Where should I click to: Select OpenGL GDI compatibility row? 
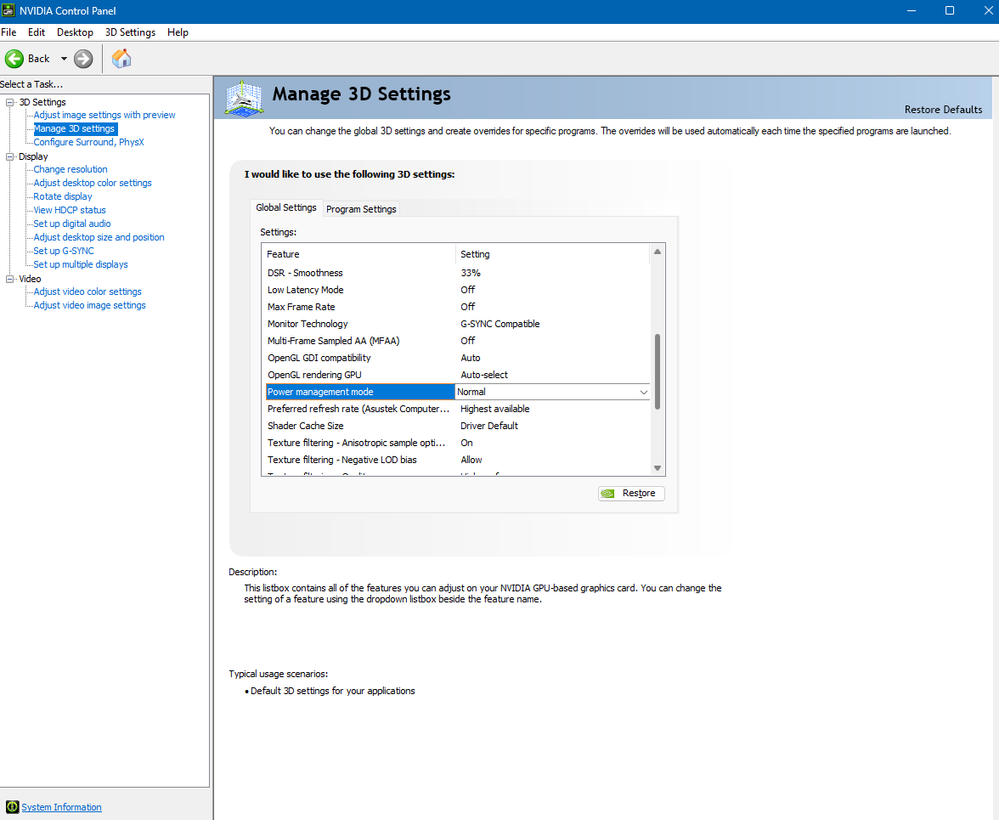pyautogui.click(x=456, y=358)
